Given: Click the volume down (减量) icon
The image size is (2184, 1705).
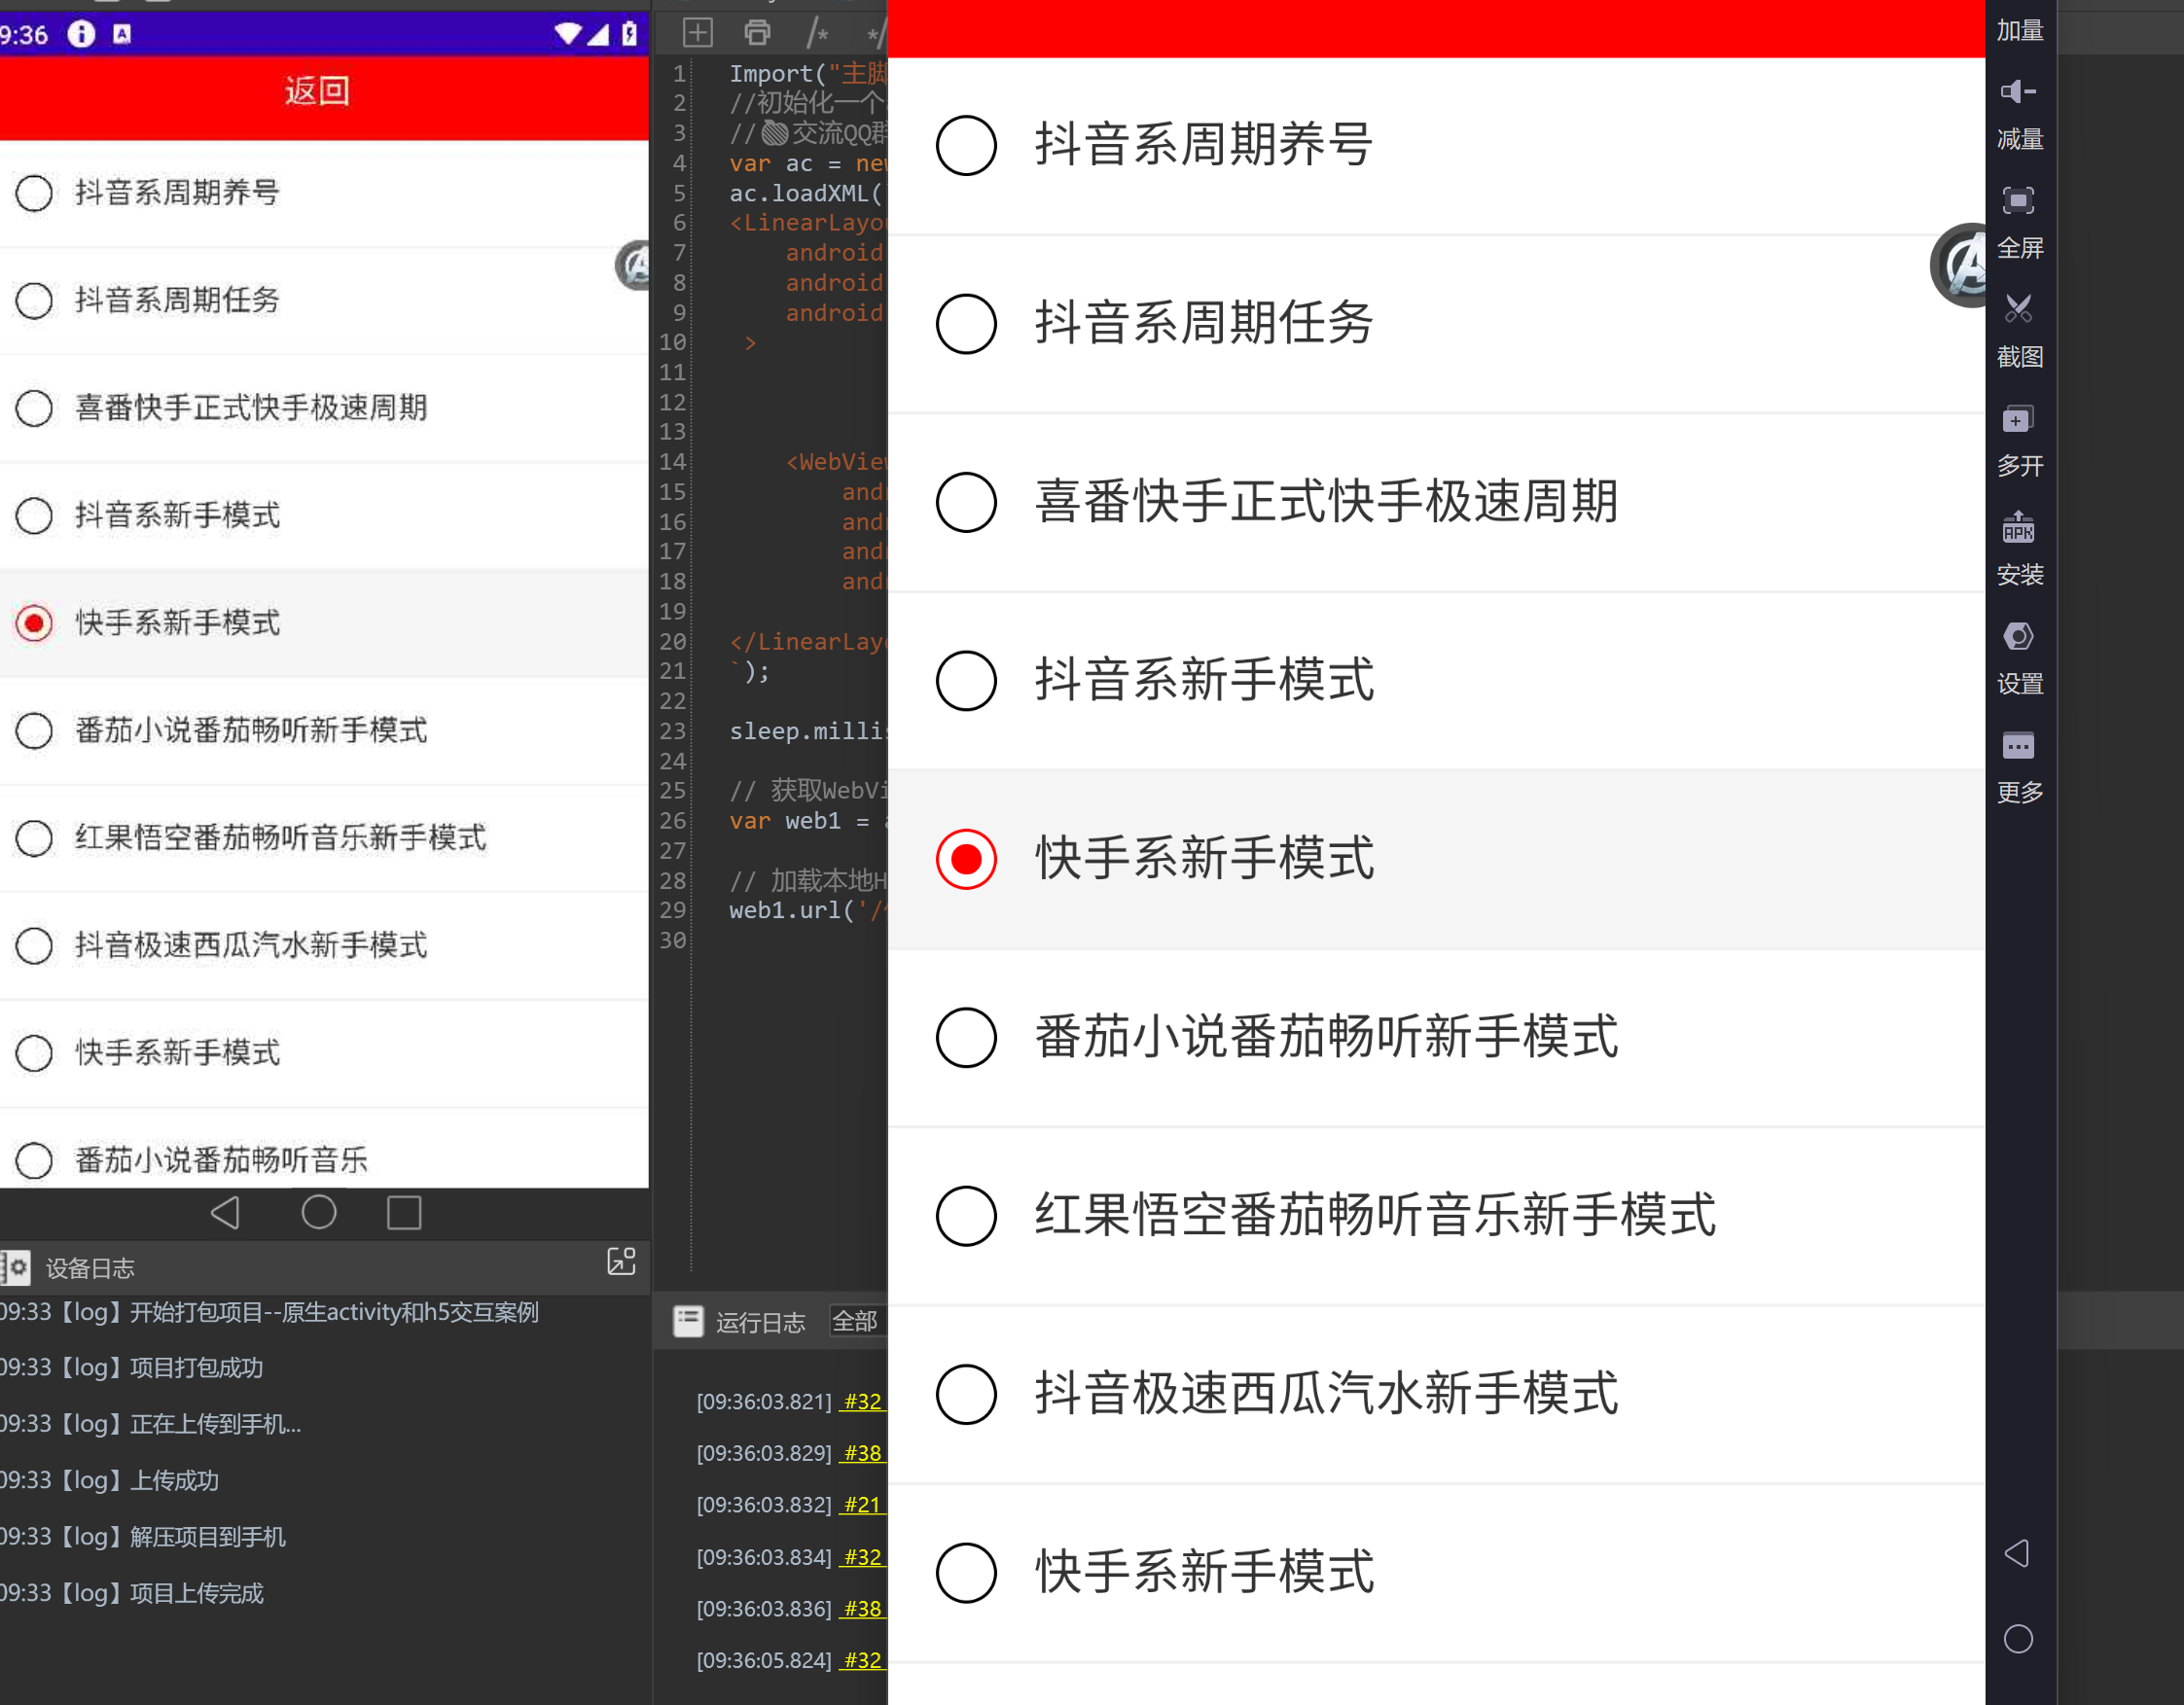Looking at the screenshot, I should 2017,92.
